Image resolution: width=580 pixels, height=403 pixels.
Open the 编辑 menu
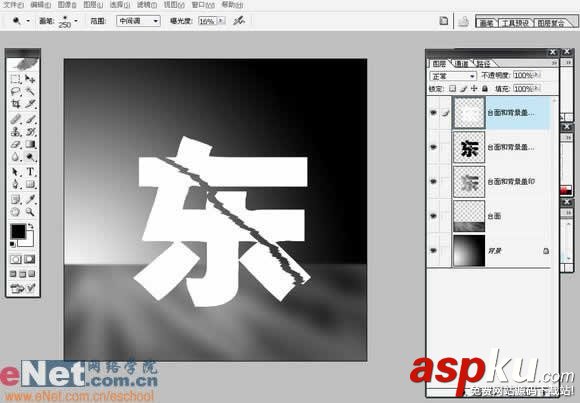tap(41, 5)
